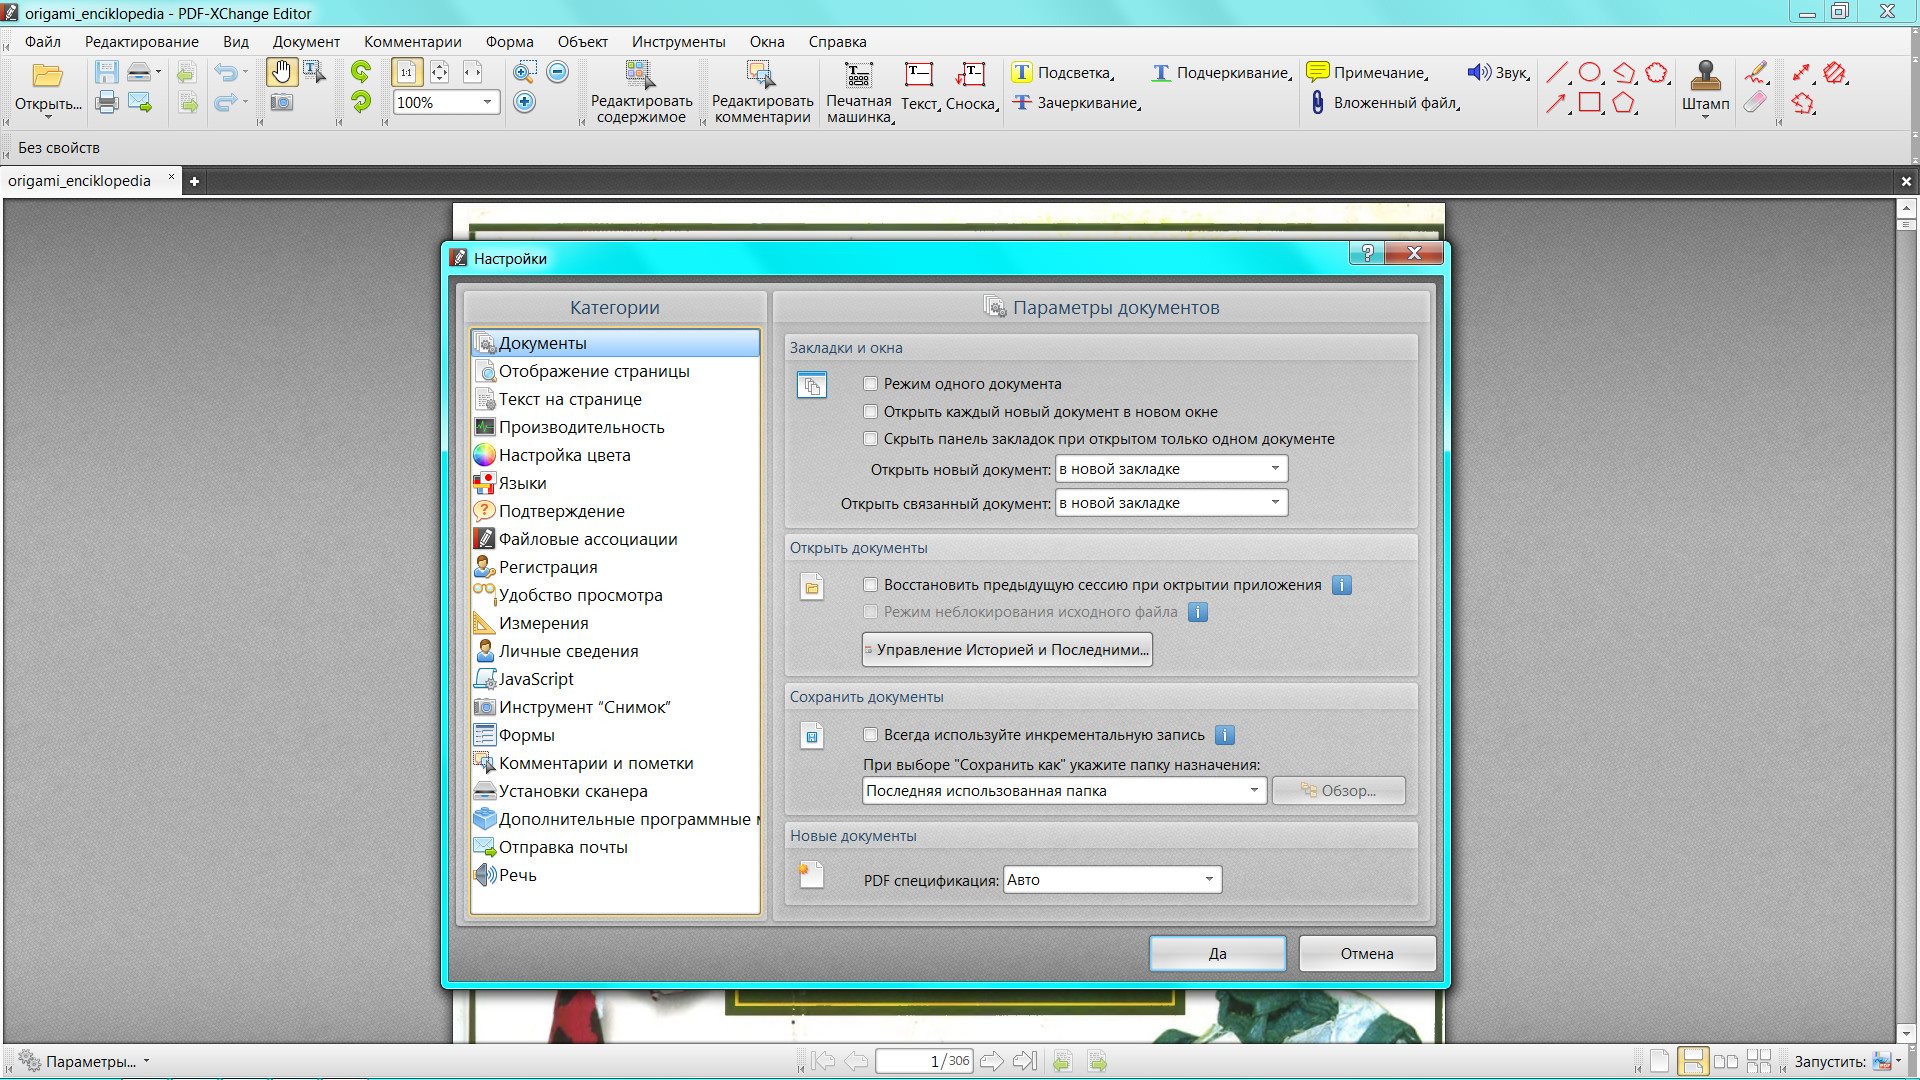Click the Print icon in toolbar

click(x=107, y=102)
